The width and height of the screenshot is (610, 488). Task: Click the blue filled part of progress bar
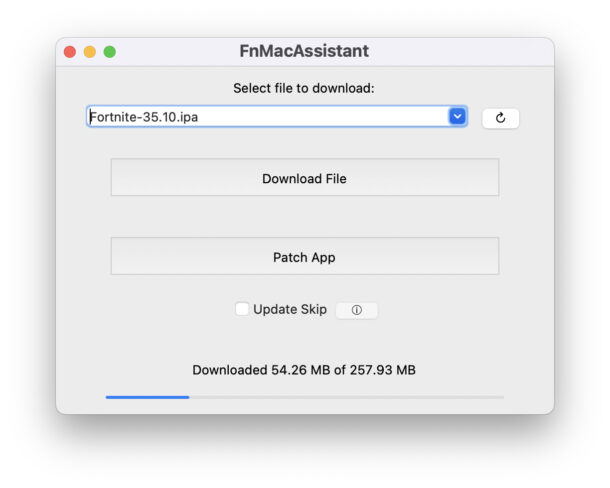click(147, 397)
